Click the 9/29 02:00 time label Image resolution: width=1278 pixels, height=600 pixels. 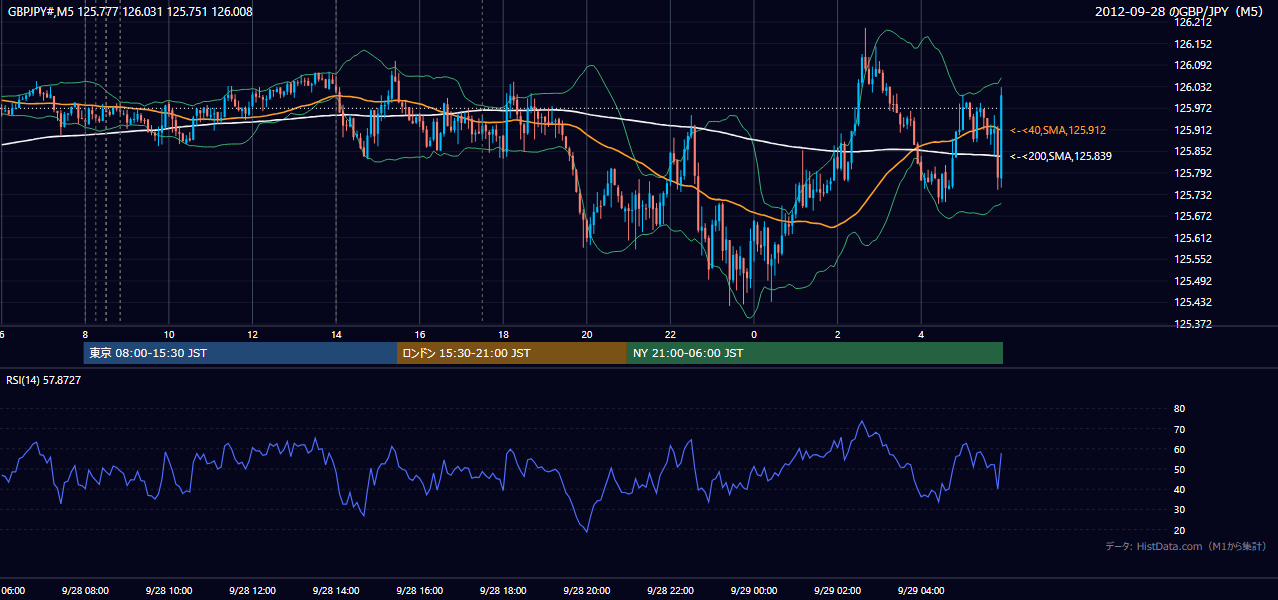(x=838, y=590)
